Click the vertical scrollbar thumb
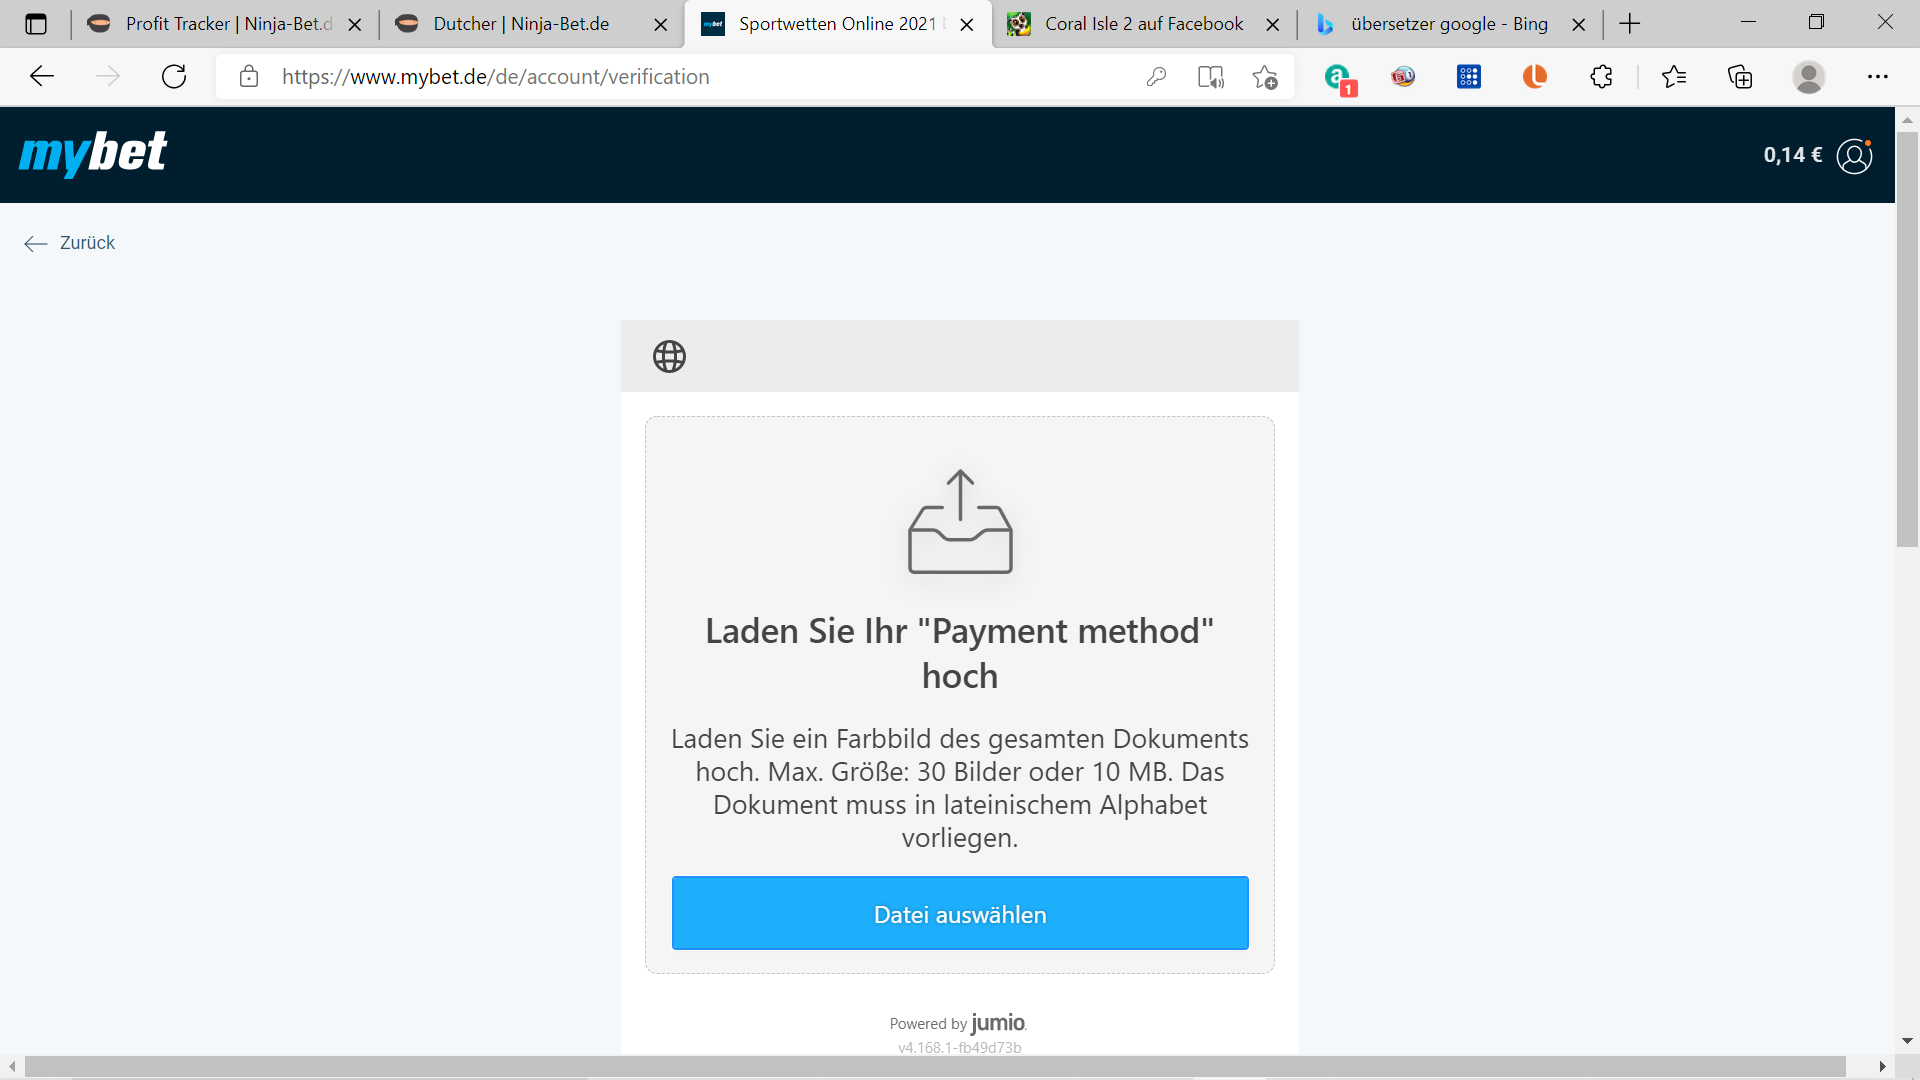 click(1907, 340)
